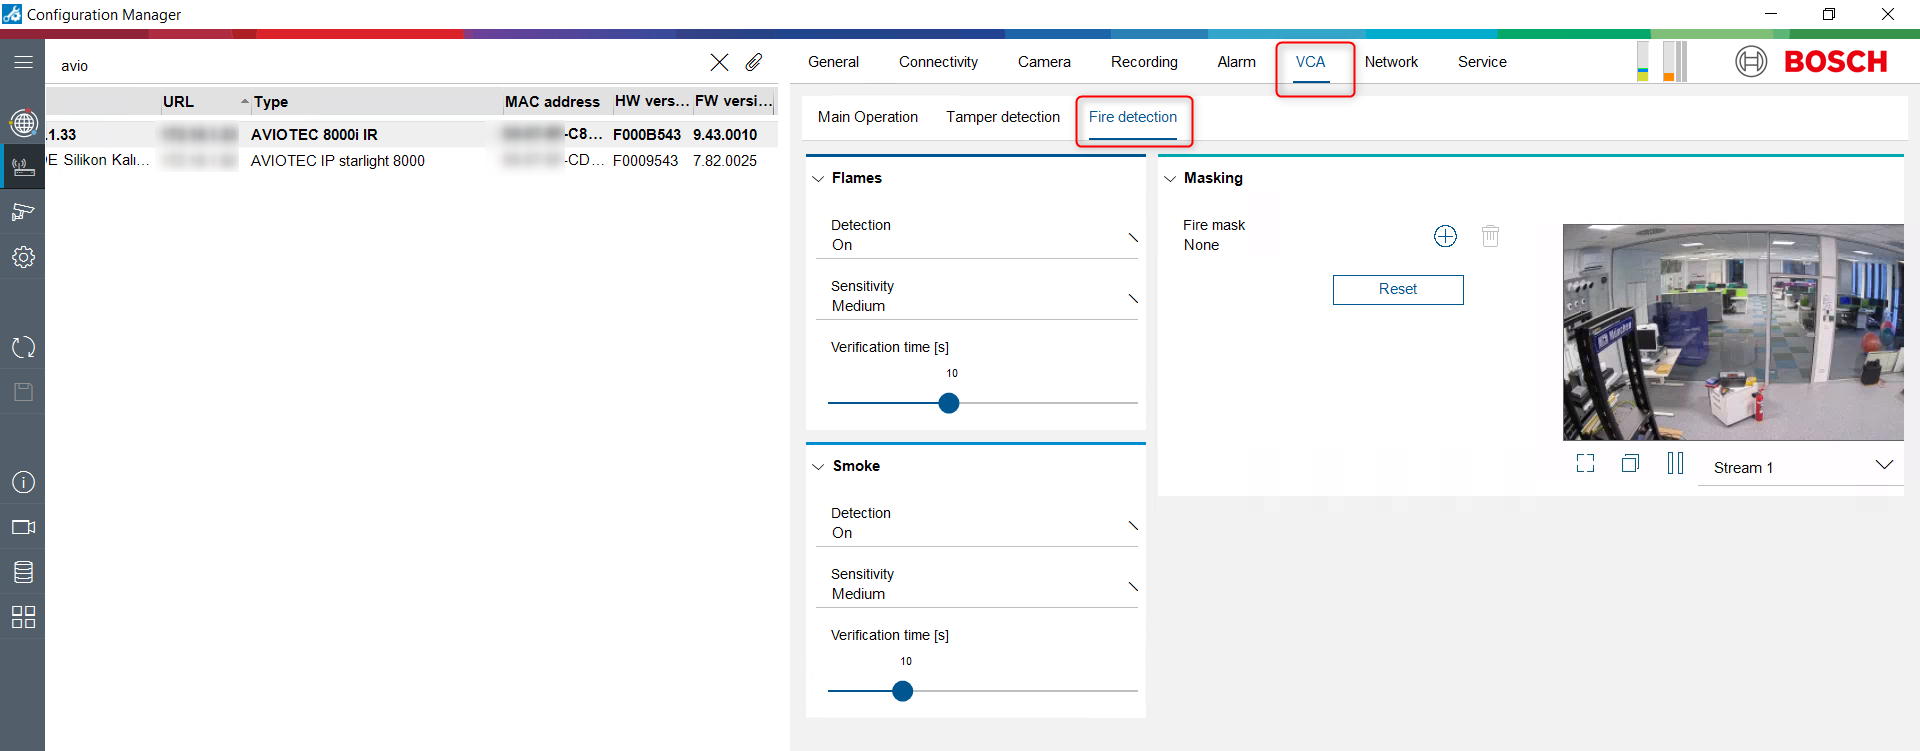Collapse the Masking section
This screenshot has height=751, width=1920.
(1170, 178)
